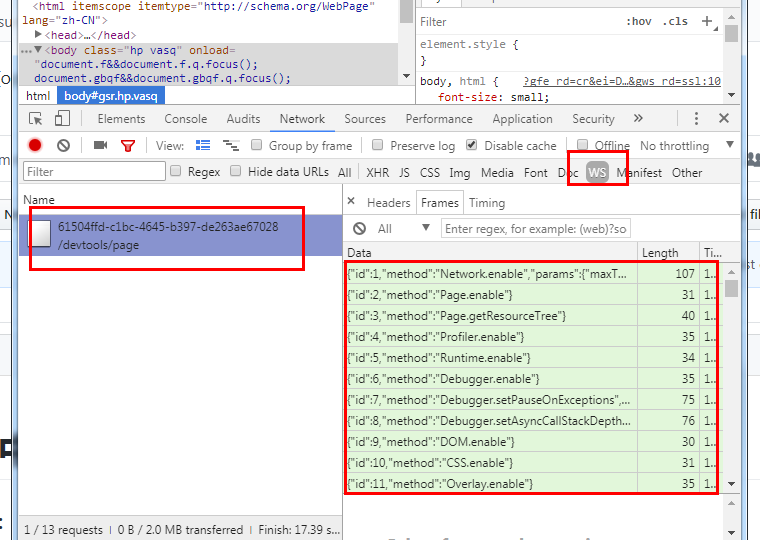This screenshot has height=540, width=760.
Task: Select the XHR request type filter
Action: click(x=378, y=173)
